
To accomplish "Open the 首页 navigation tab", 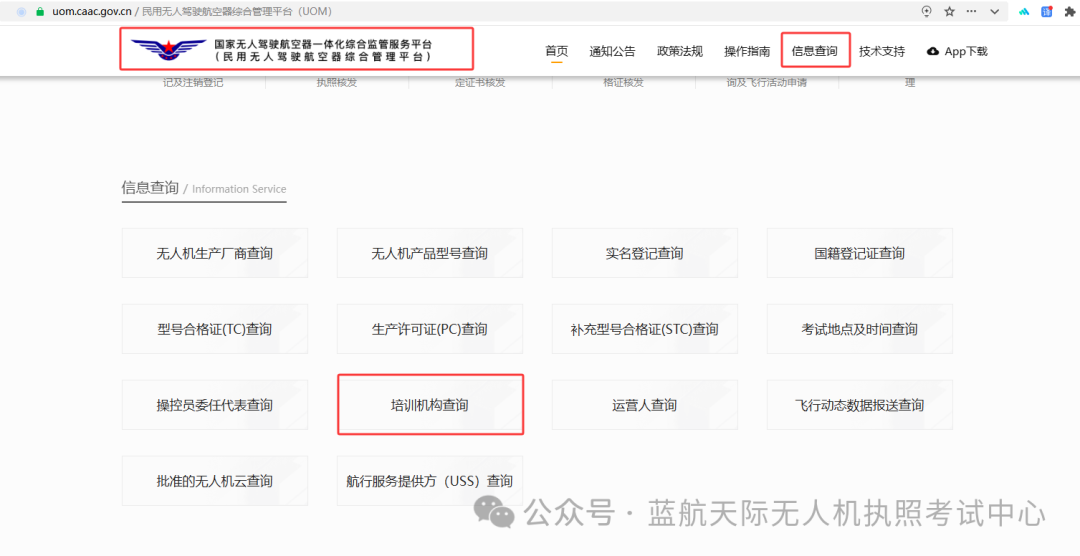I will [556, 51].
